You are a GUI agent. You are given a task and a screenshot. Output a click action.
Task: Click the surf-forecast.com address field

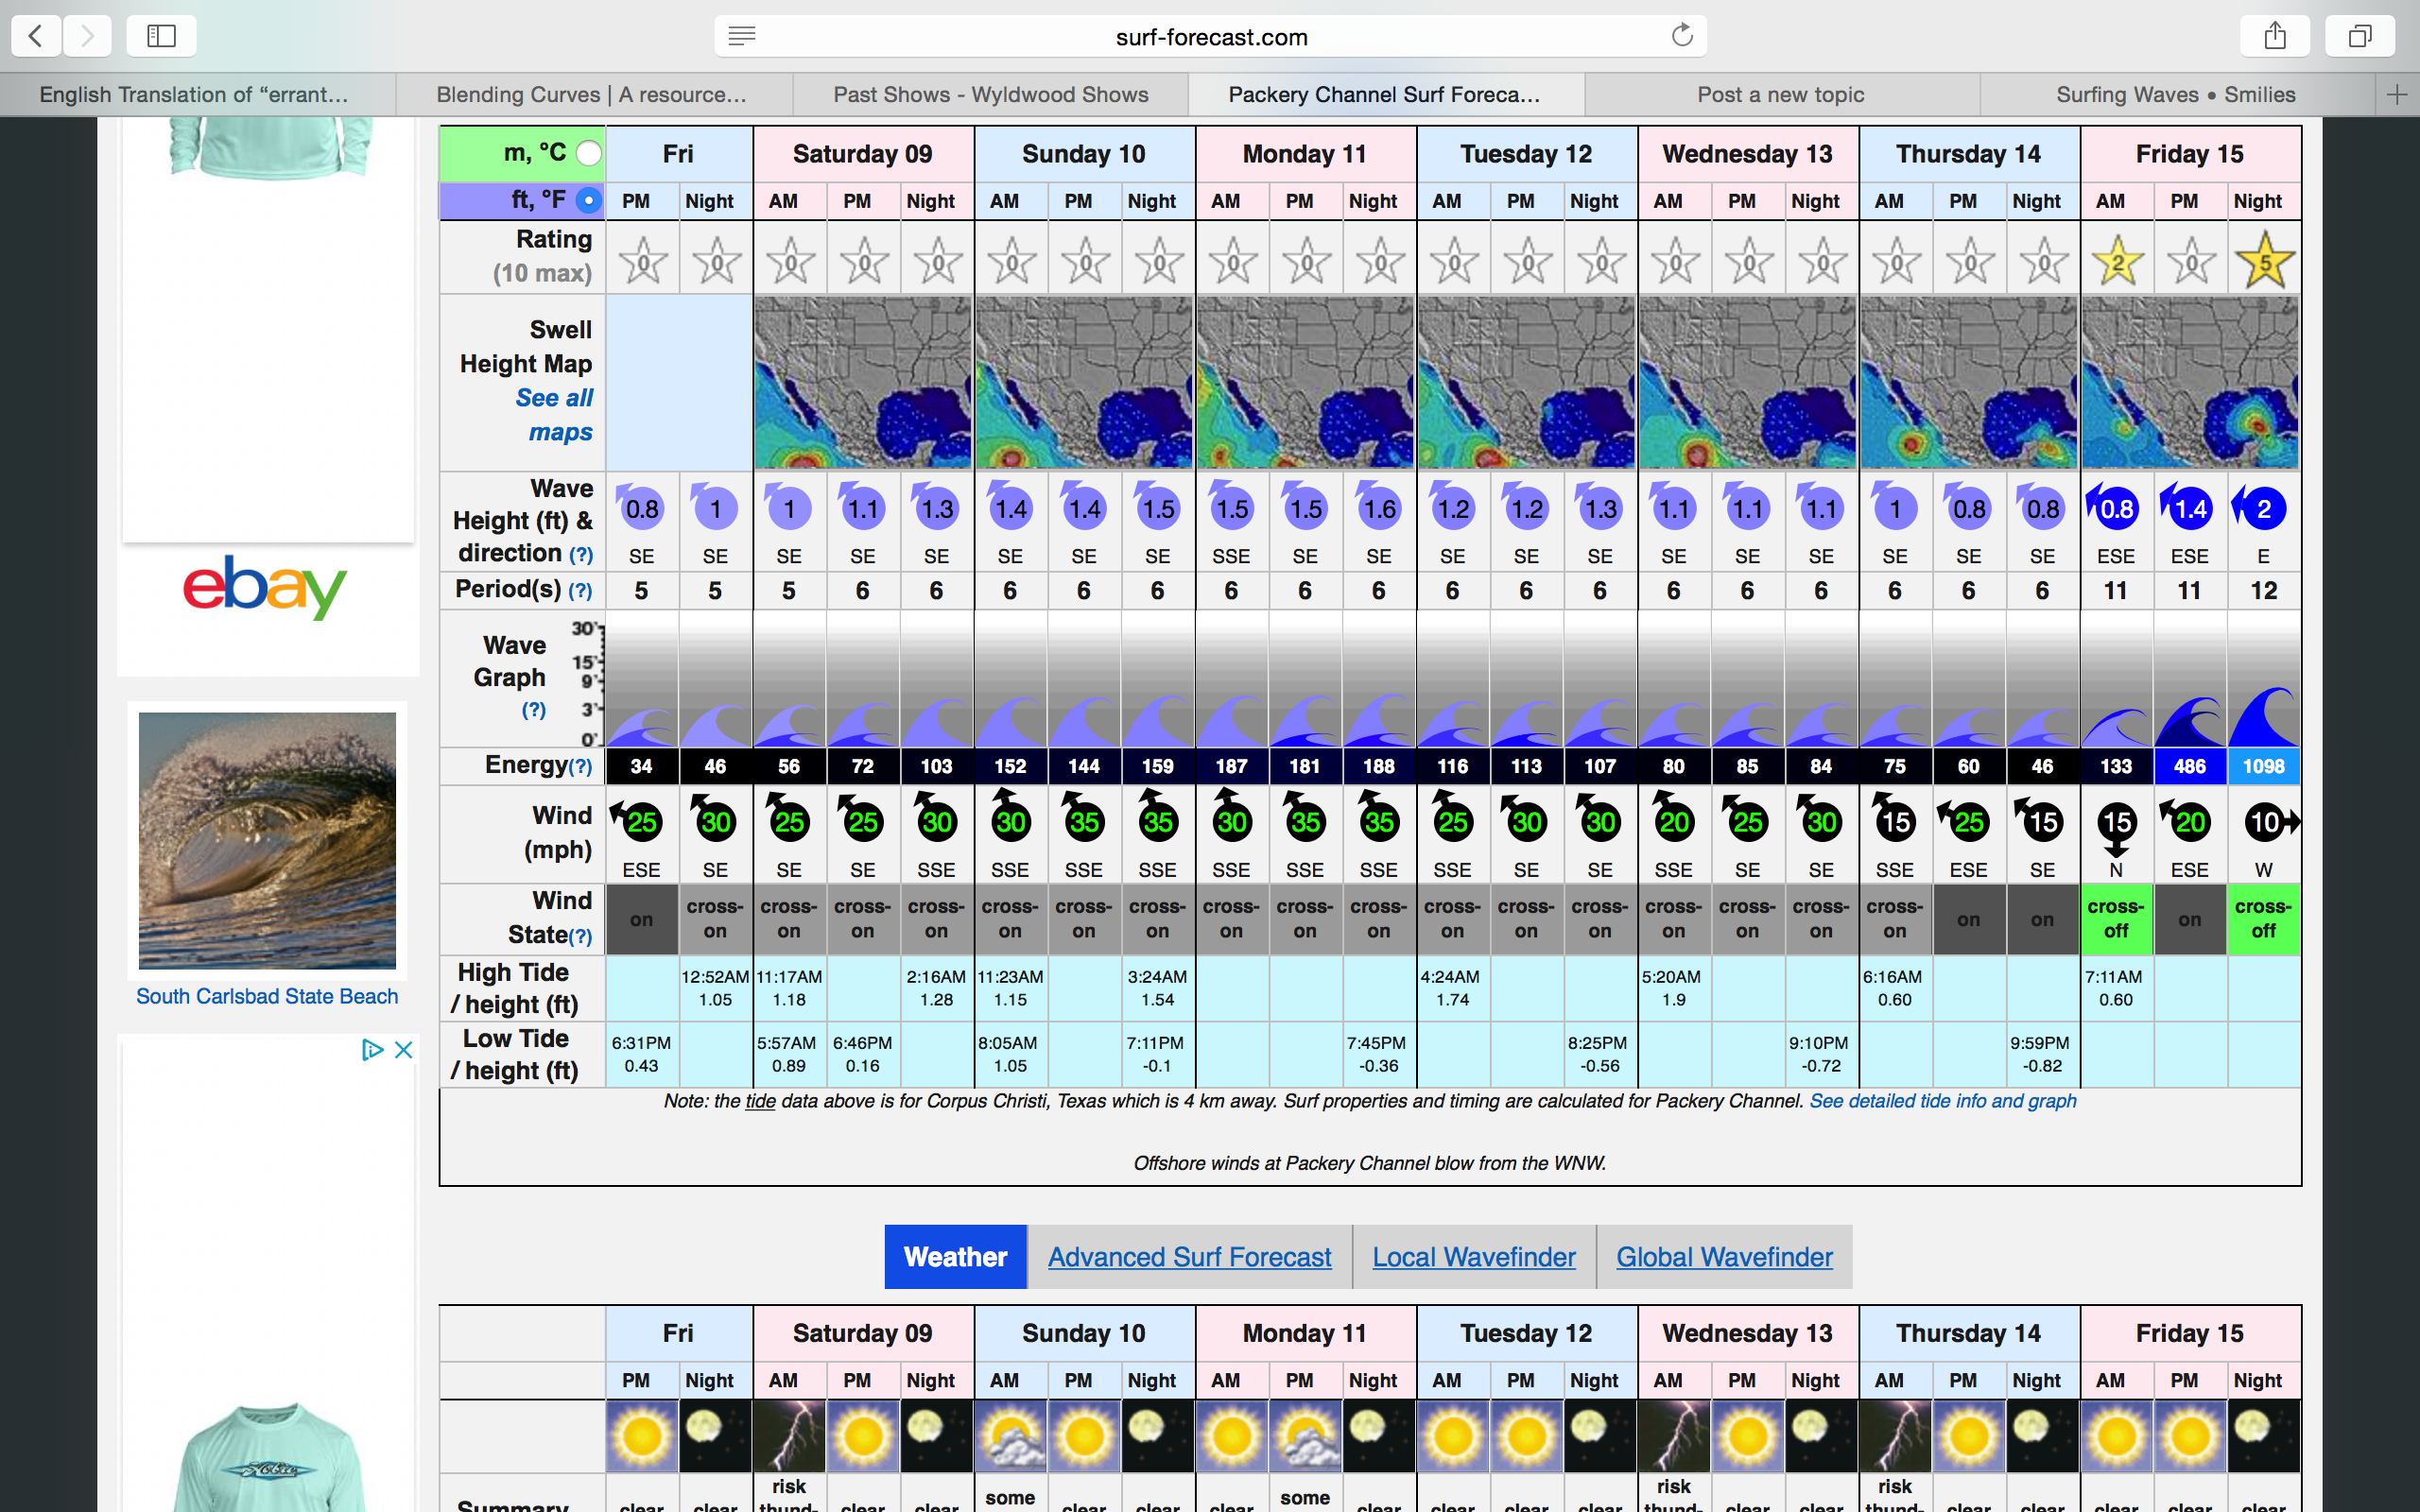pos(1210,37)
